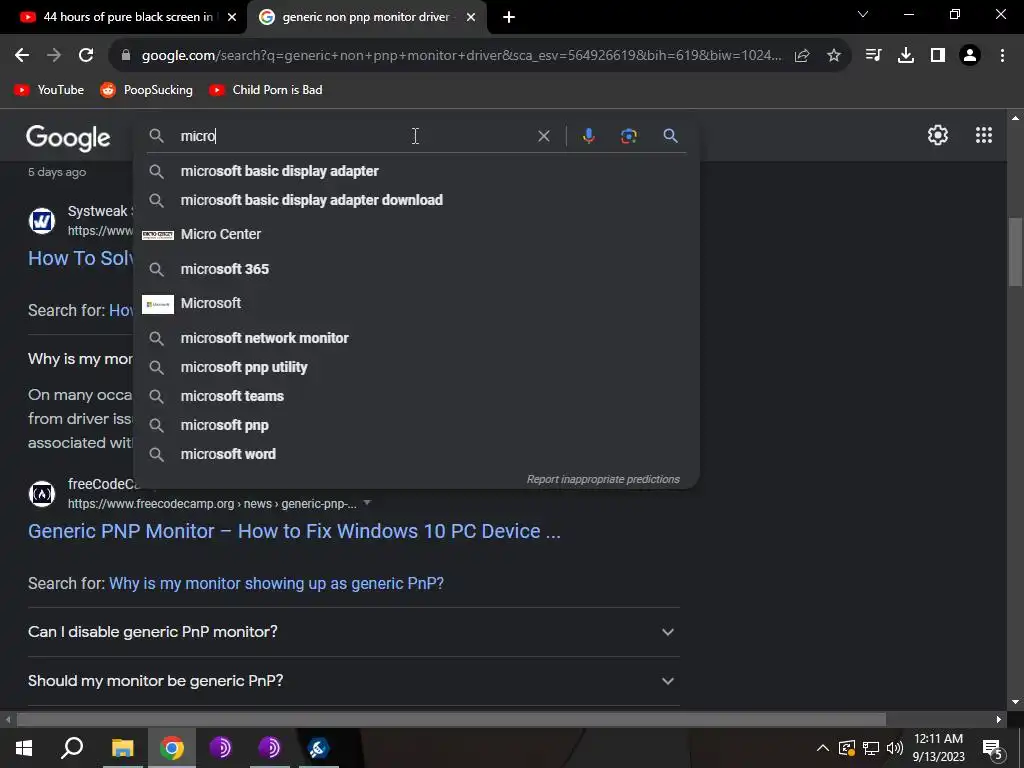Image resolution: width=1024 pixels, height=768 pixels.
Task: Open a new browser tab
Action: (509, 17)
